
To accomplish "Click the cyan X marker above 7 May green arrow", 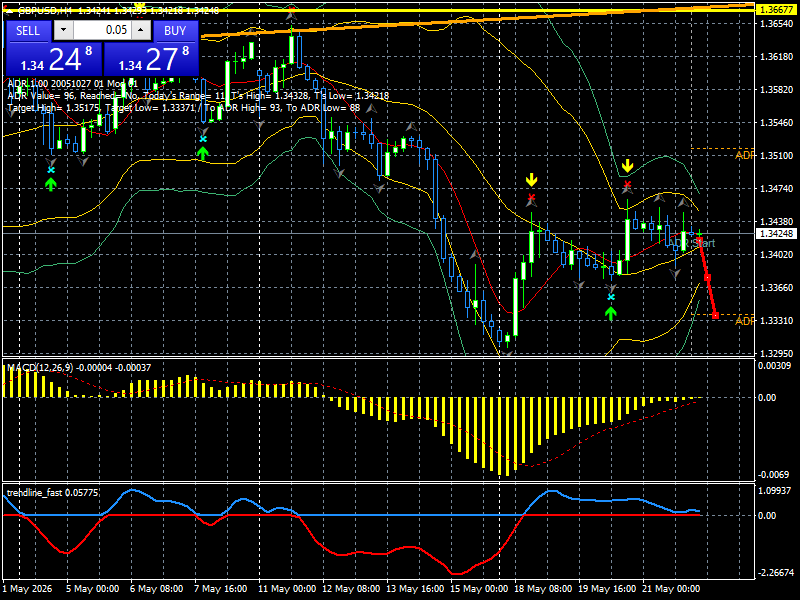I will [203, 139].
